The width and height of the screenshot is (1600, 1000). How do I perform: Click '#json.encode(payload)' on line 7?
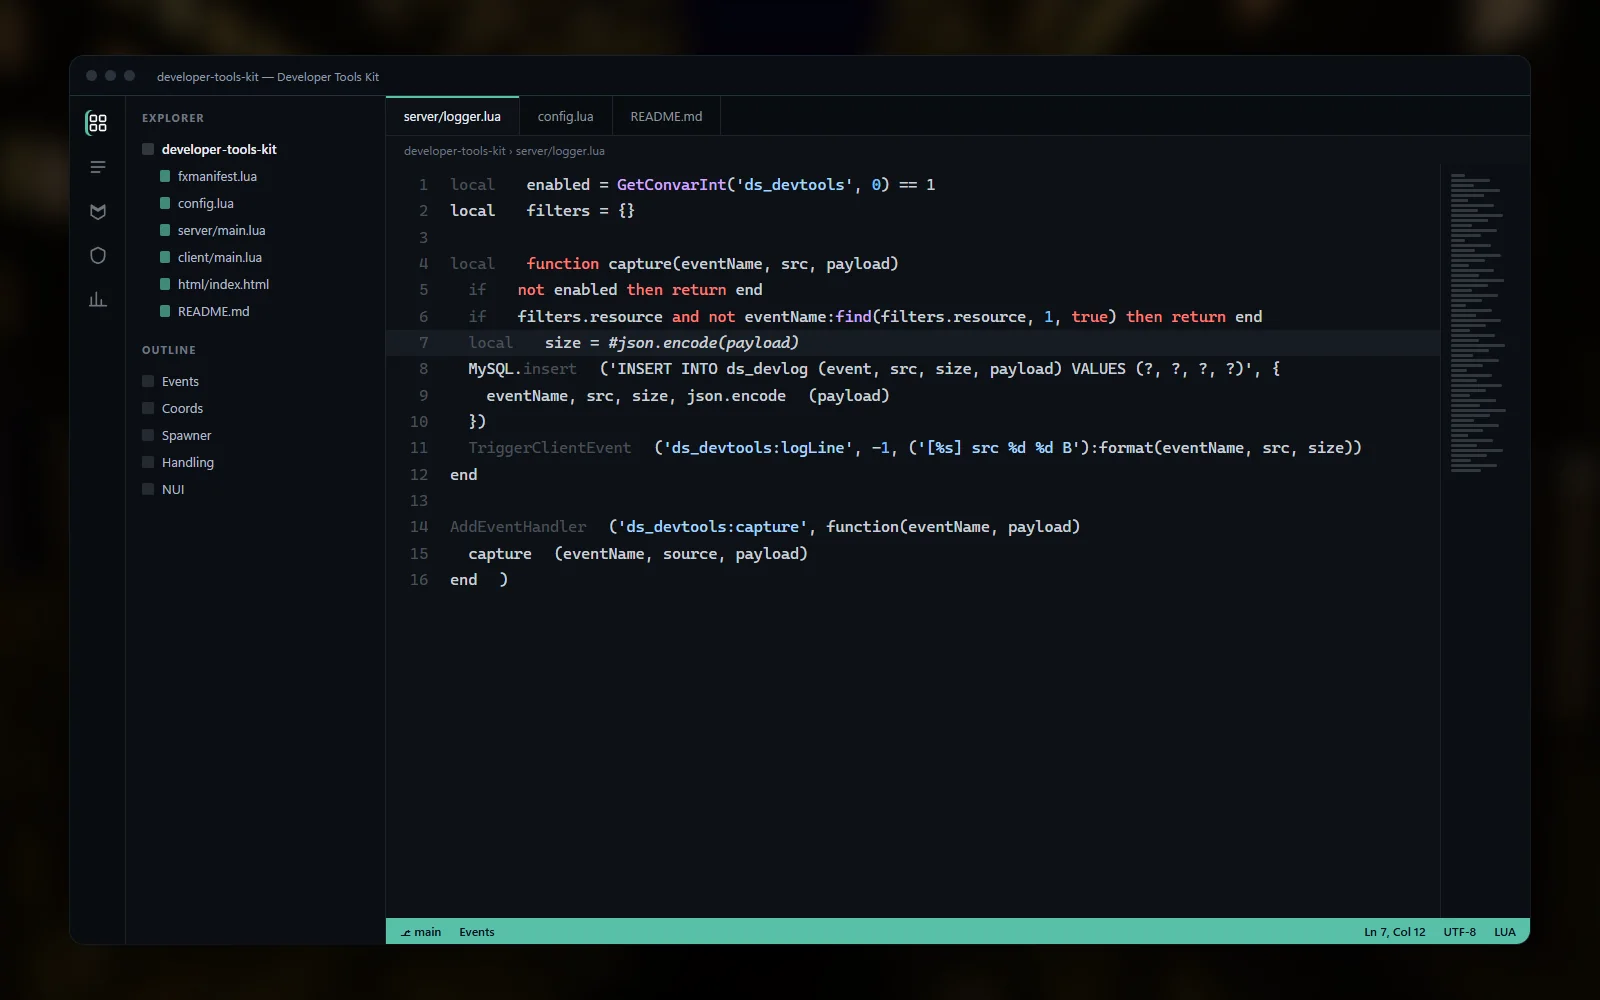click(x=703, y=342)
